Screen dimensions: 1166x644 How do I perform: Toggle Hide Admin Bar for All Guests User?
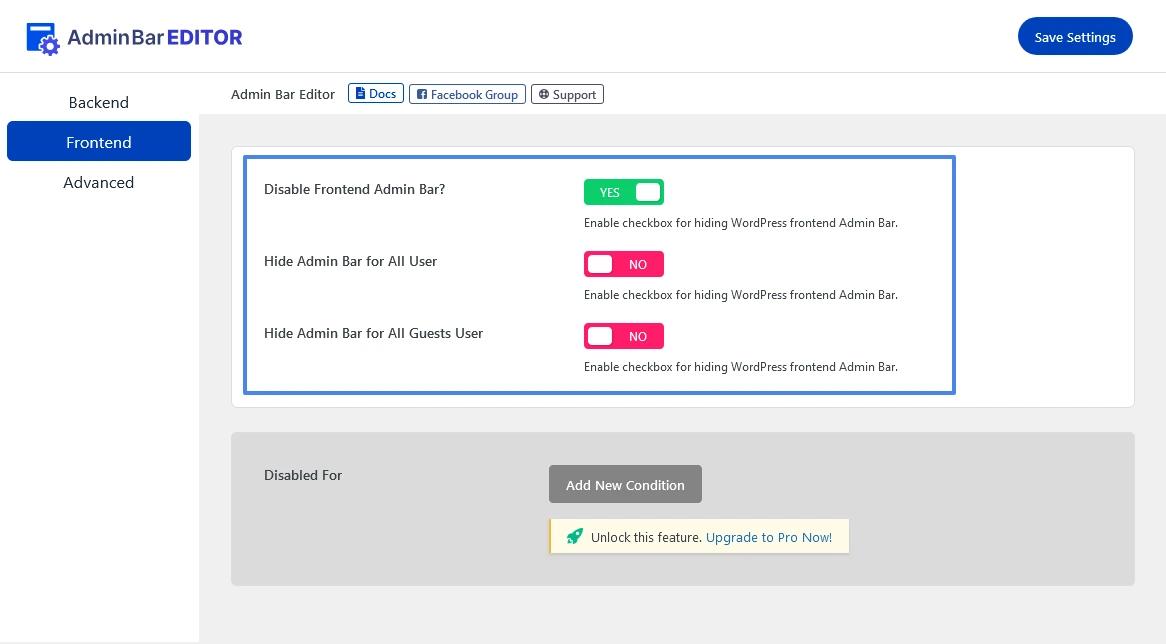click(x=623, y=336)
